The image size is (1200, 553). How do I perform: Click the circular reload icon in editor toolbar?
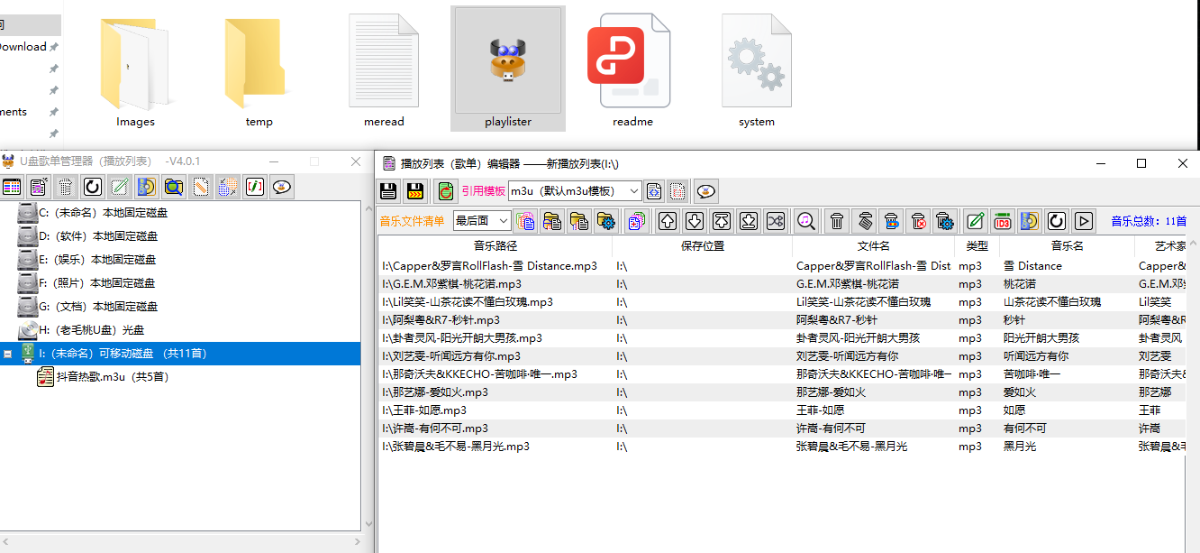click(1056, 220)
